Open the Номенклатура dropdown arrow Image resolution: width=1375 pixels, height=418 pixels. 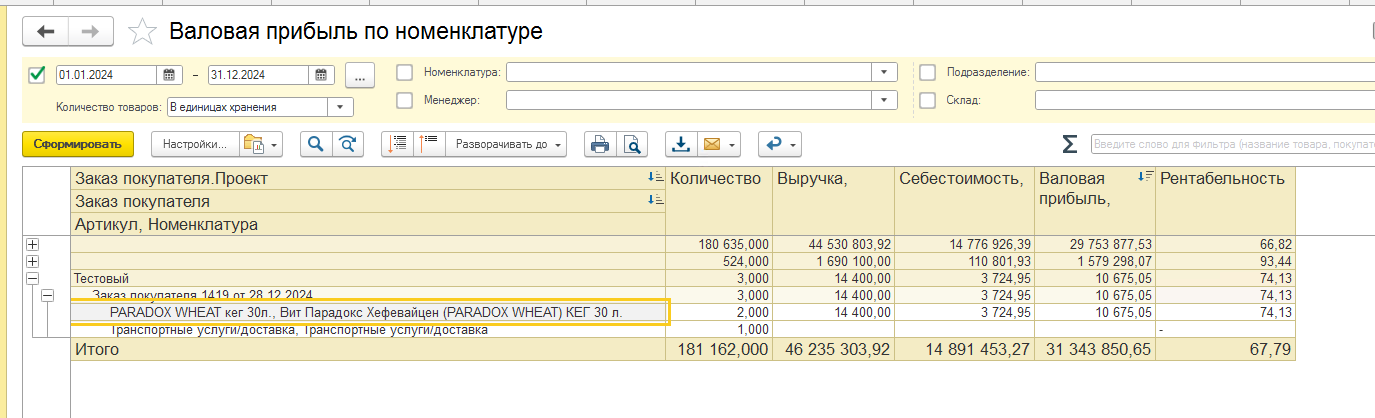(884, 72)
